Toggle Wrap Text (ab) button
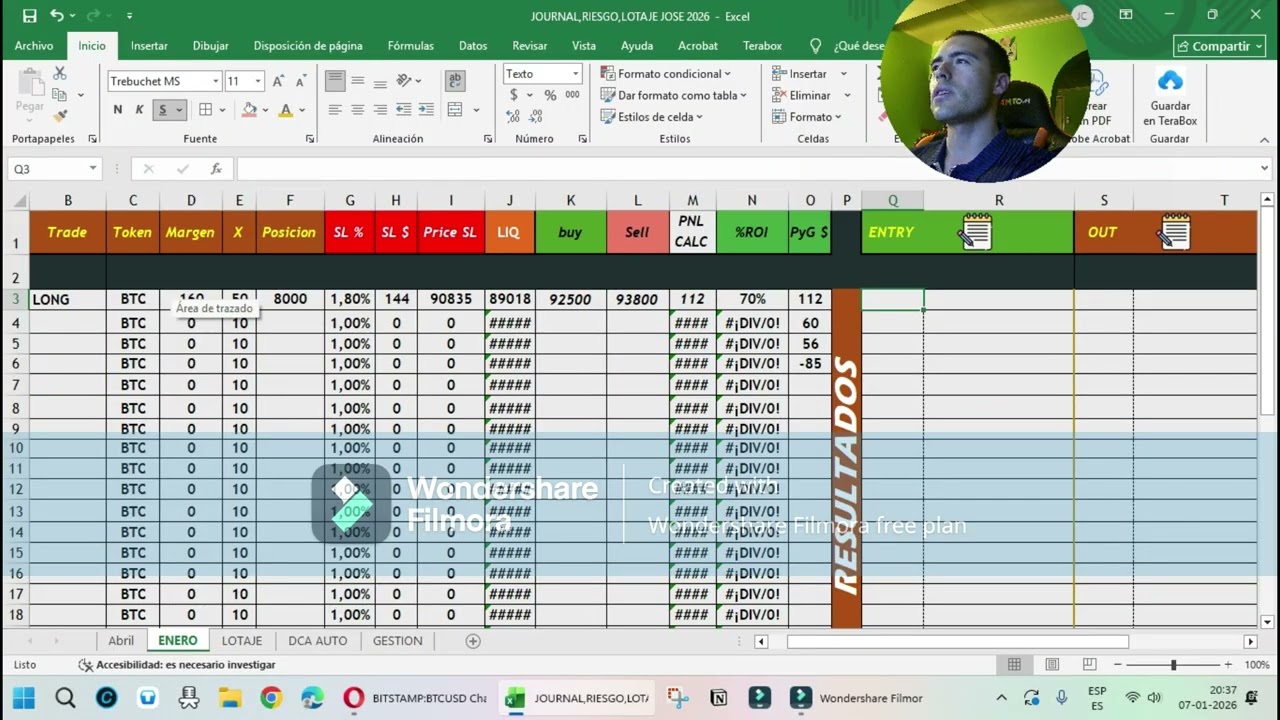Viewport: 1280px width, 720px height. [455, 81]
